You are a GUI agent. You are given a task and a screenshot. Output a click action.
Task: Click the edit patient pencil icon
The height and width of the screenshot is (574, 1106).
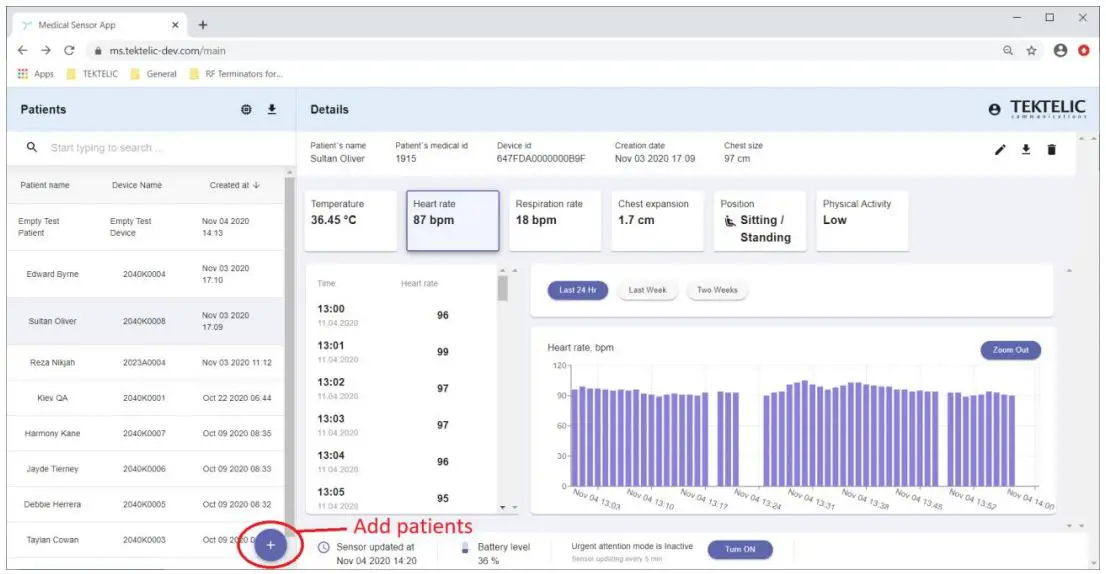point(999,150)
